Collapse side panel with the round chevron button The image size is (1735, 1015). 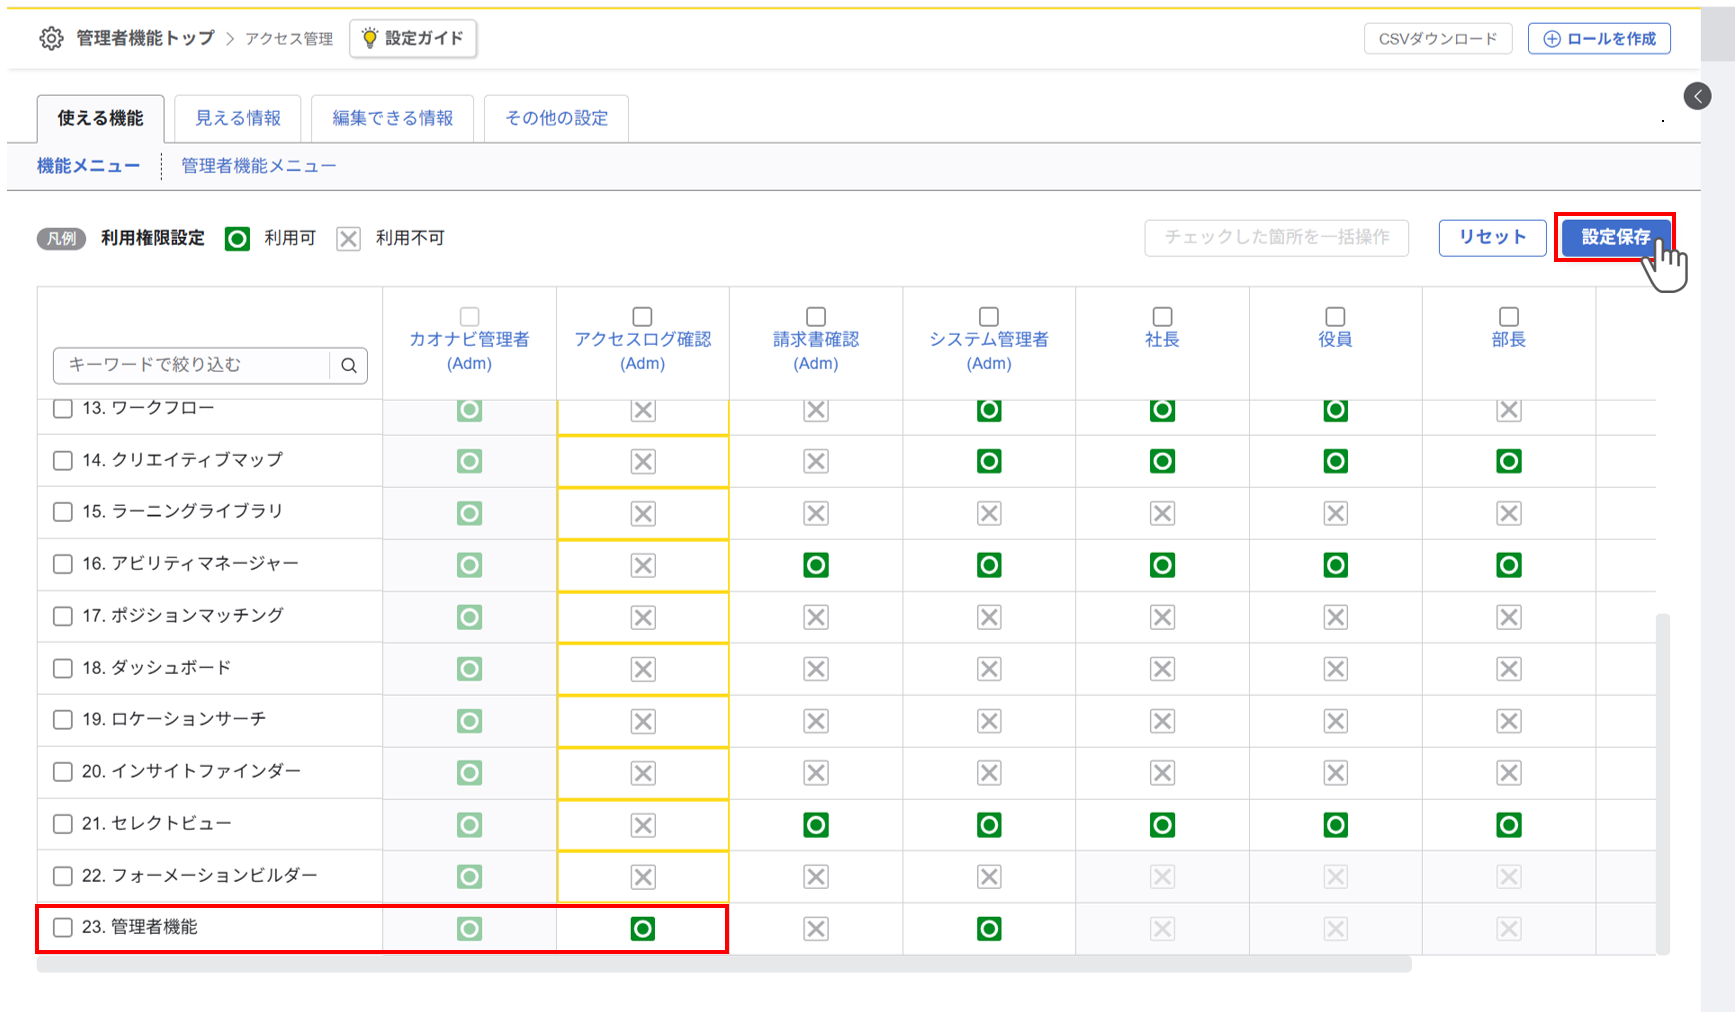pos(1697,96)
